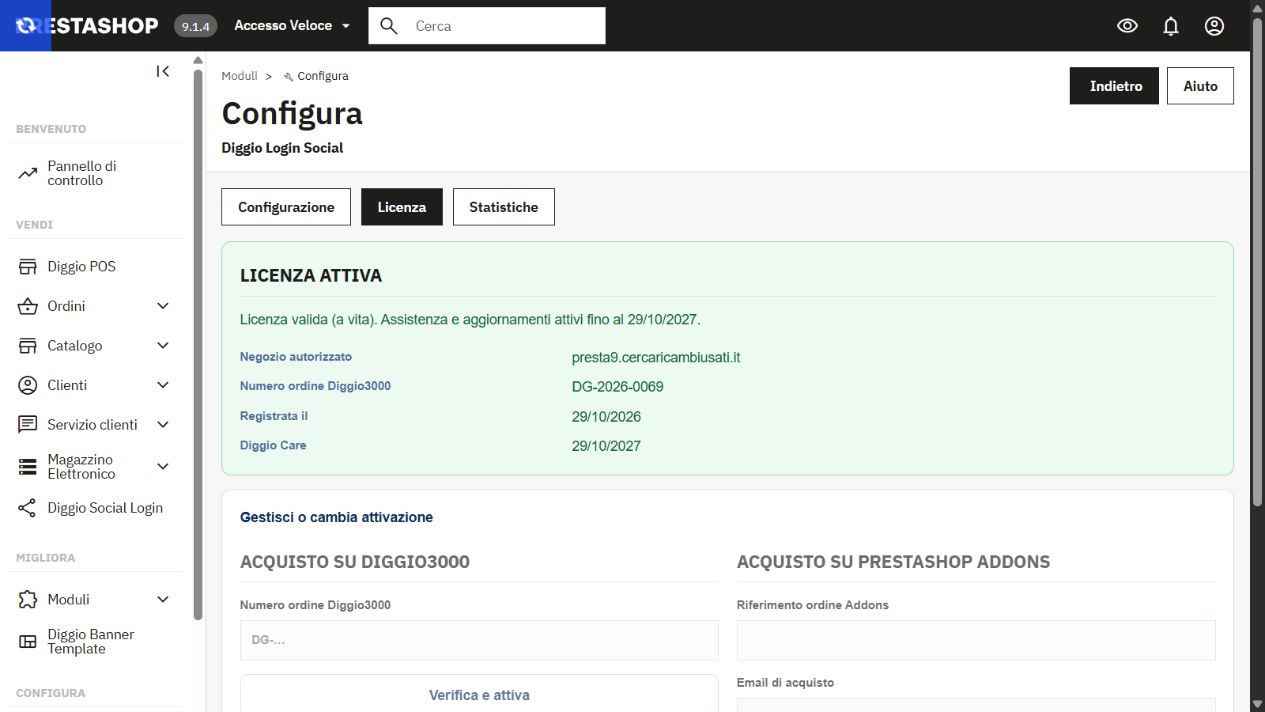
Task: Open the notifications bell
Action: click(1171, 26)
